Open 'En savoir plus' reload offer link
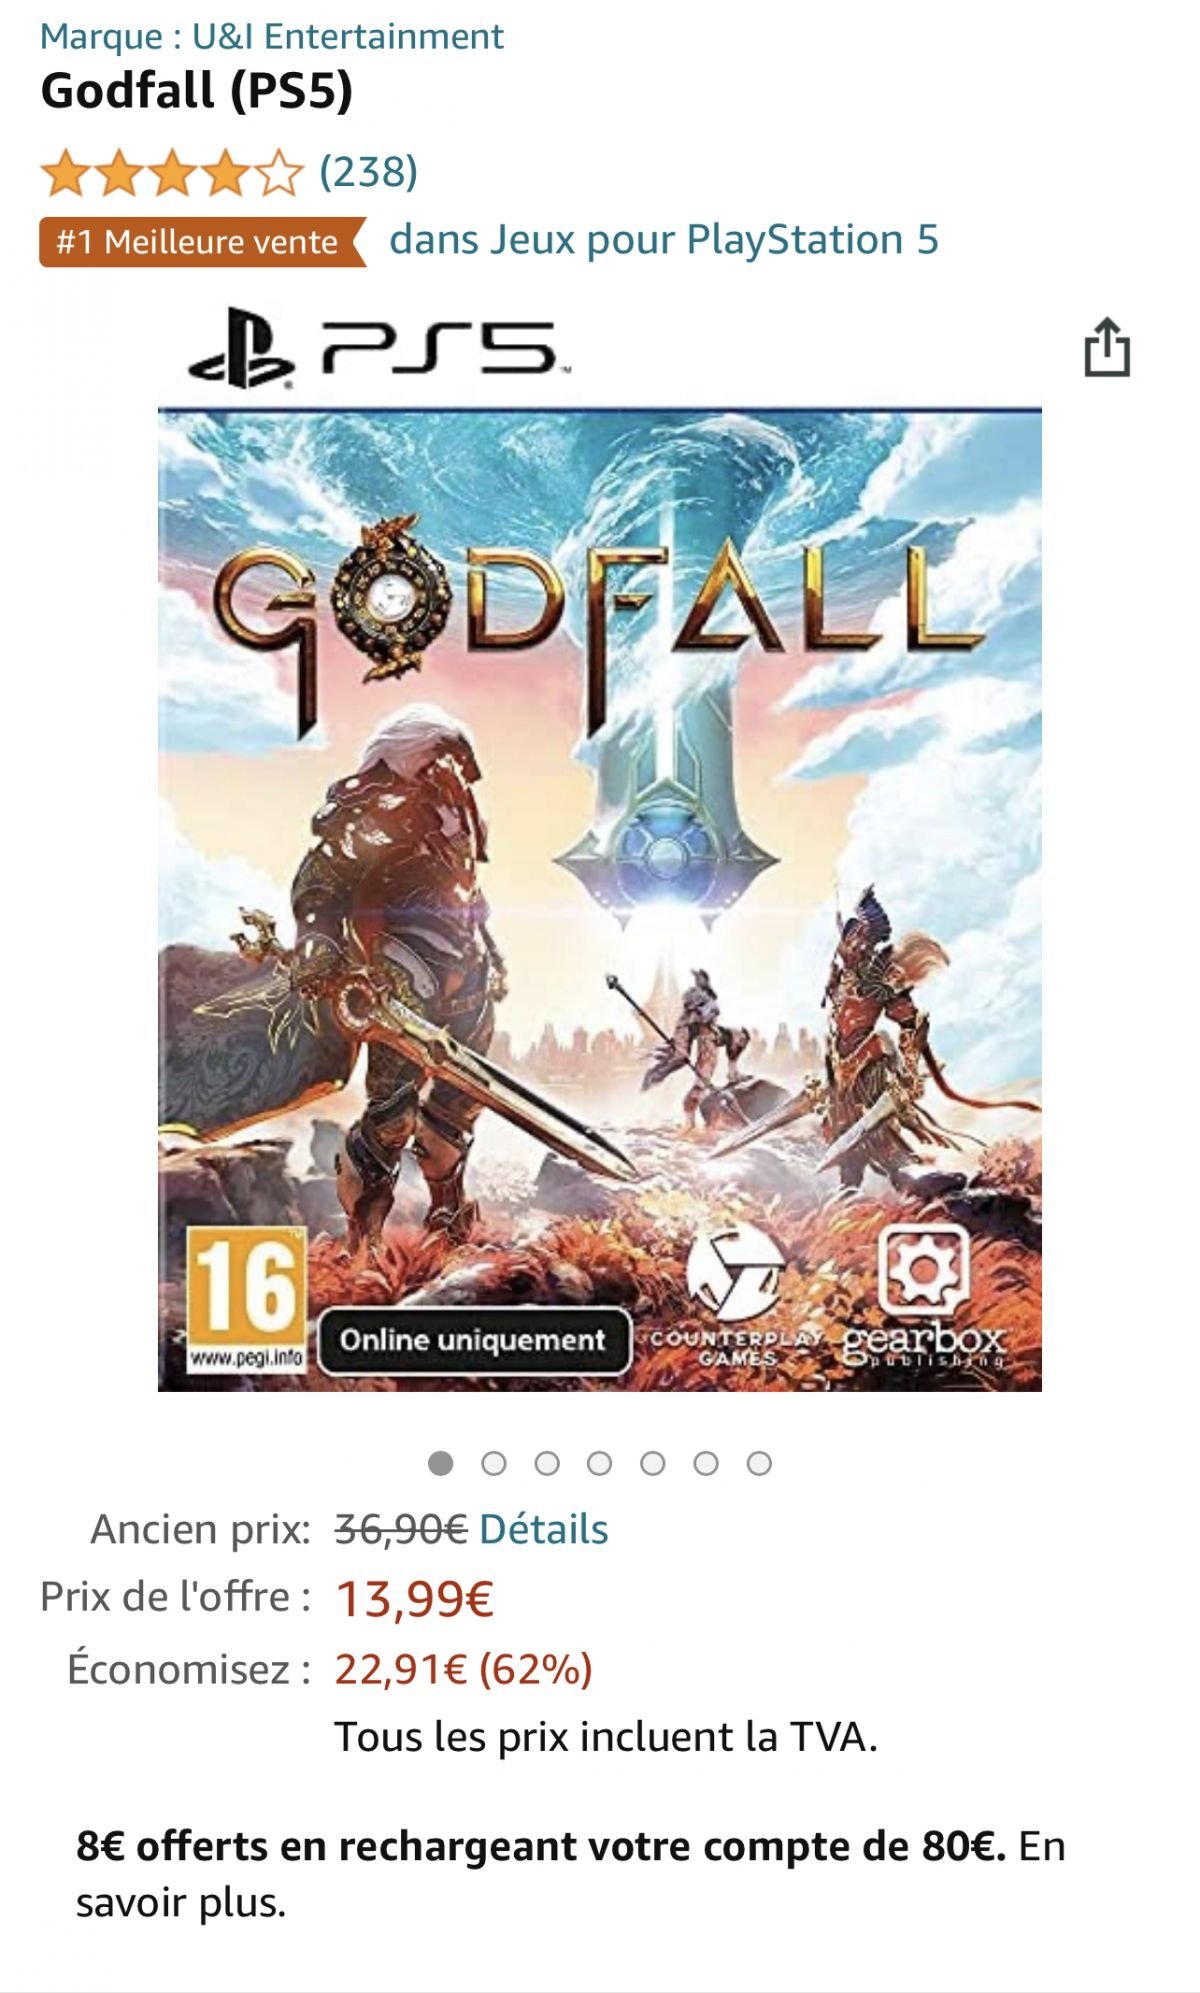 (571, 1874)
